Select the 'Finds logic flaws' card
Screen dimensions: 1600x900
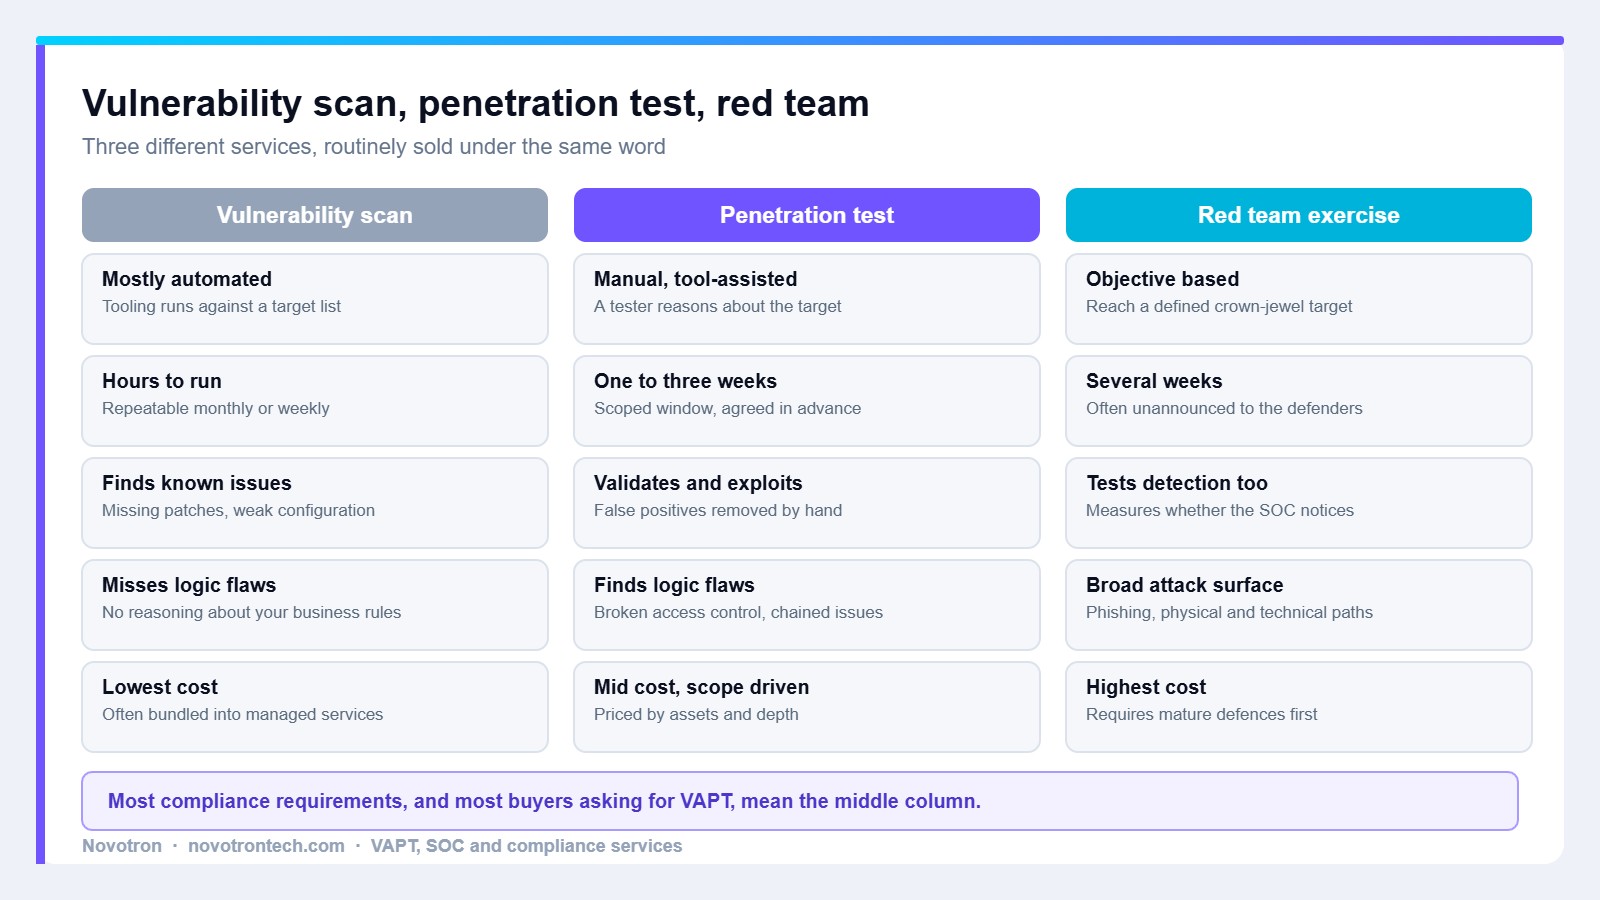tap(807, 605)
